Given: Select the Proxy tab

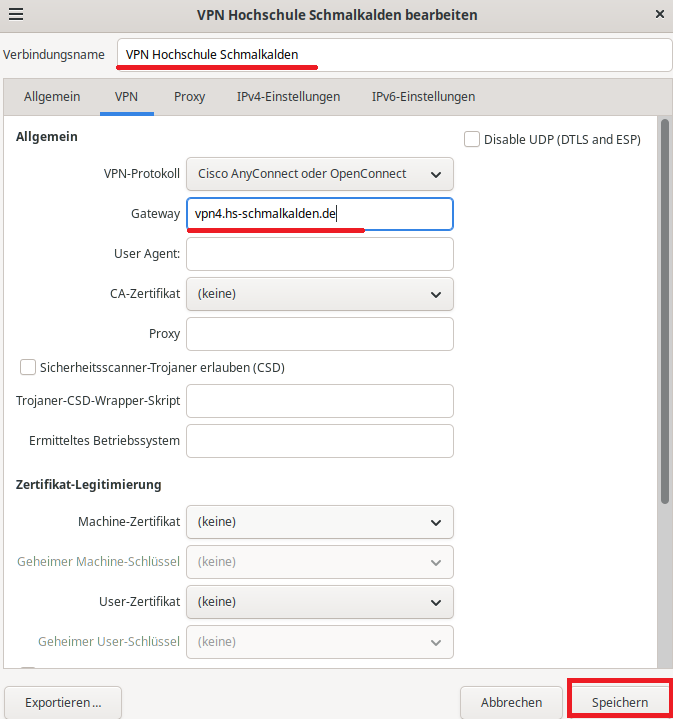Looking at the screenshot, I should [x=189, y=97].
